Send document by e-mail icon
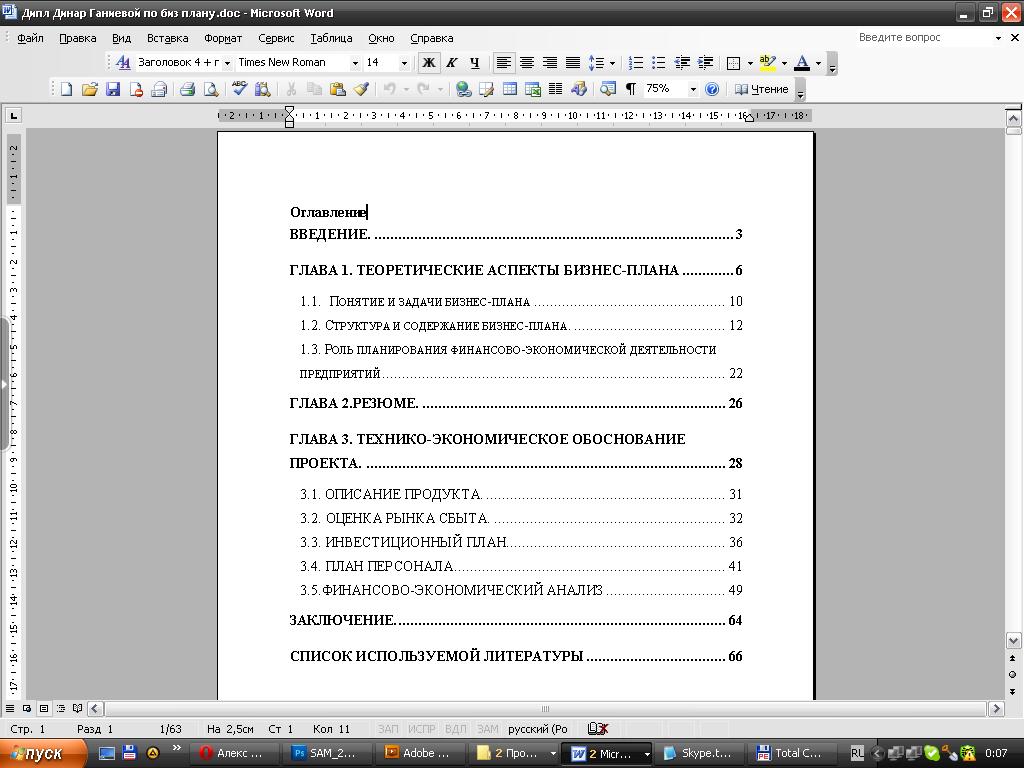 tap(159, 89)
